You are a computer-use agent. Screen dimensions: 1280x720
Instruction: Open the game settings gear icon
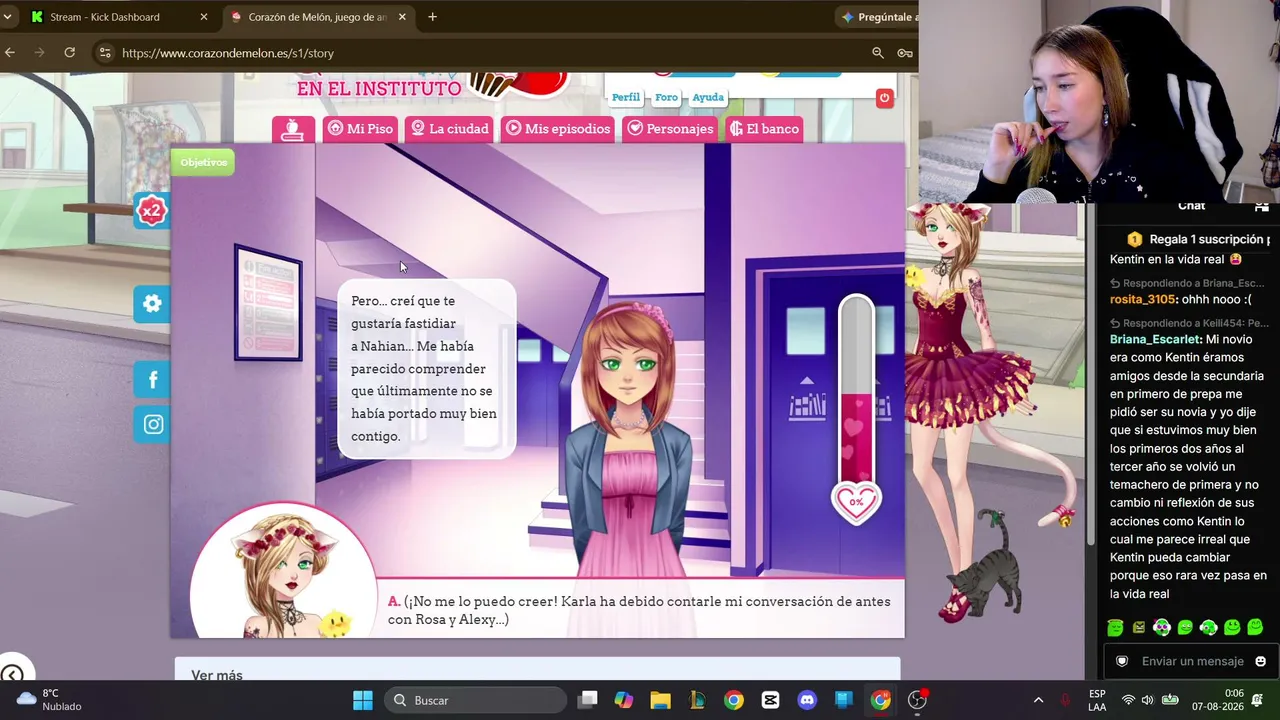152,304
